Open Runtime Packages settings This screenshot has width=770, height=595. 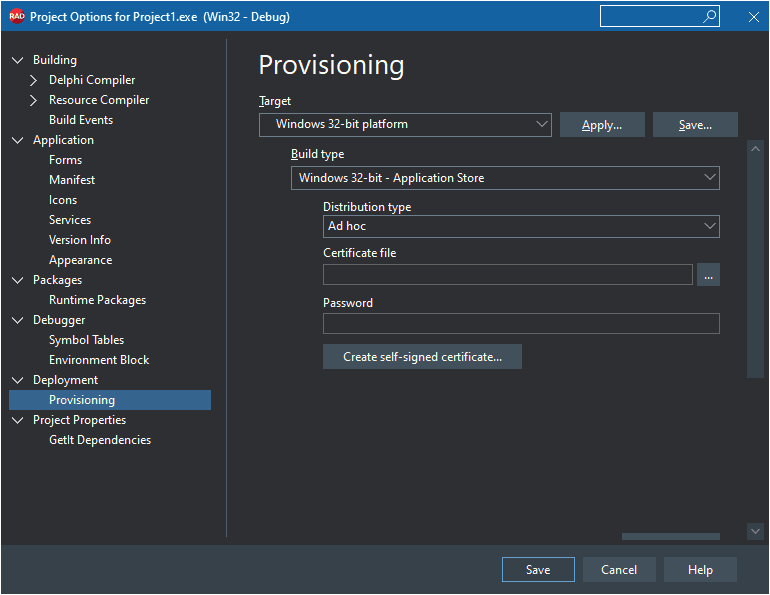click(x=97, y=300)
